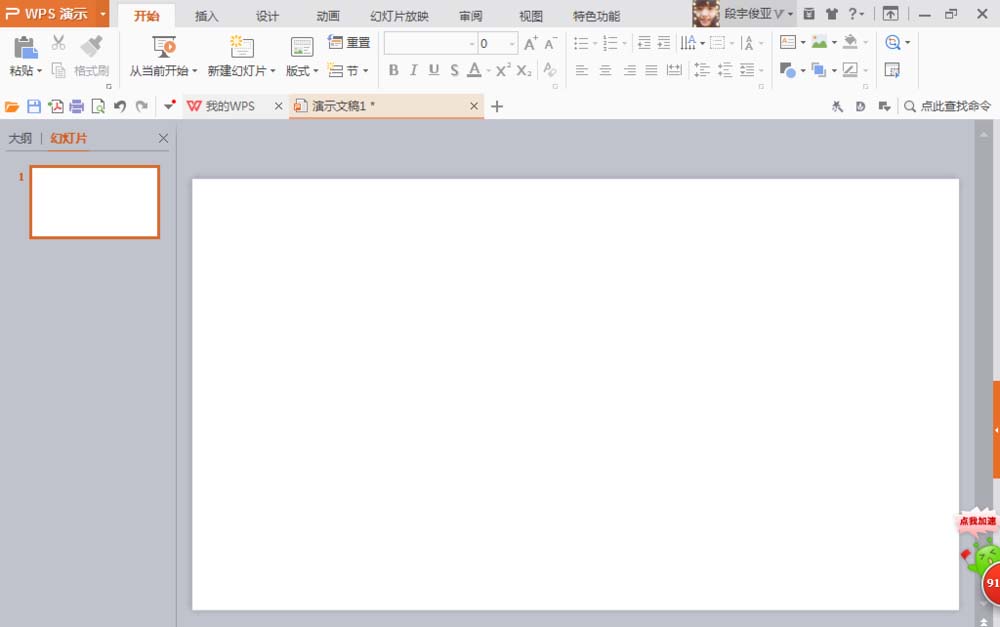
Task: Click the 重置 reset button
Action: point(350,43)
